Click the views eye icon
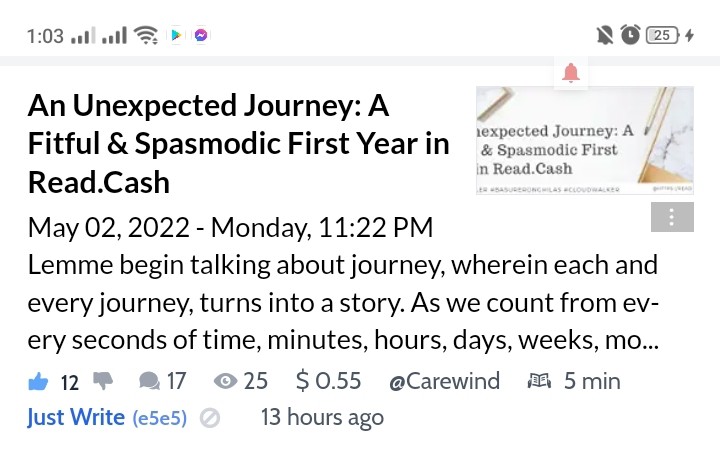Image resolution: width=720 pixels, height=450 pixels. (x=225, y=381)
